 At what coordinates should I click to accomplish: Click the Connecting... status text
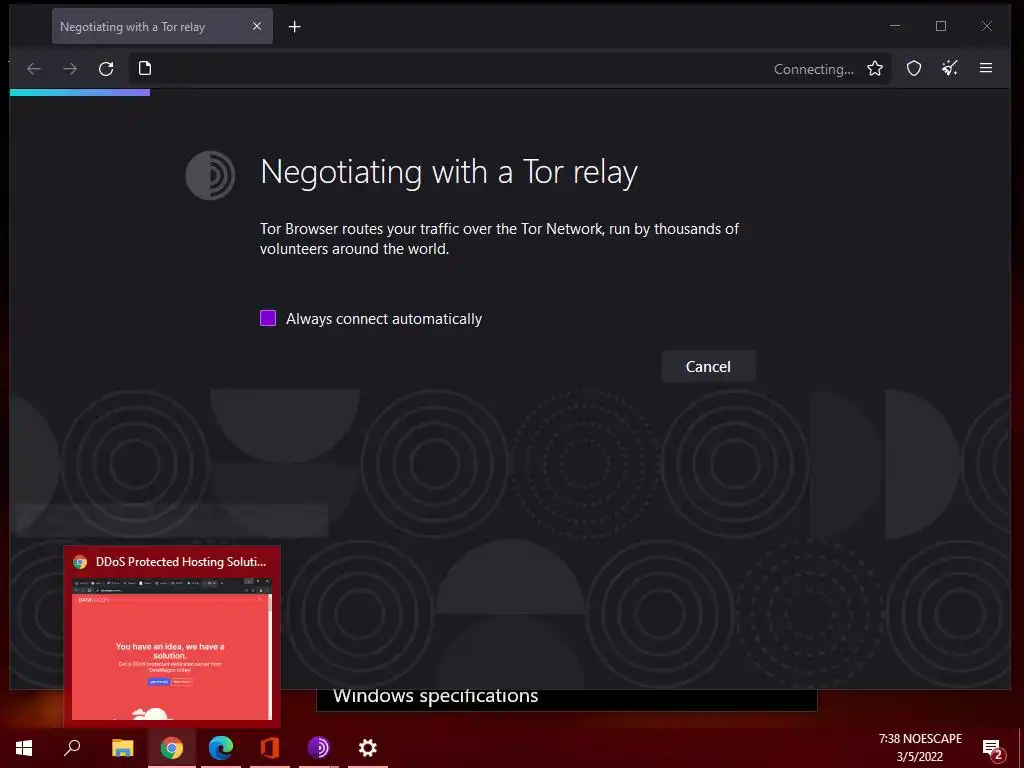tap(814, 69)
